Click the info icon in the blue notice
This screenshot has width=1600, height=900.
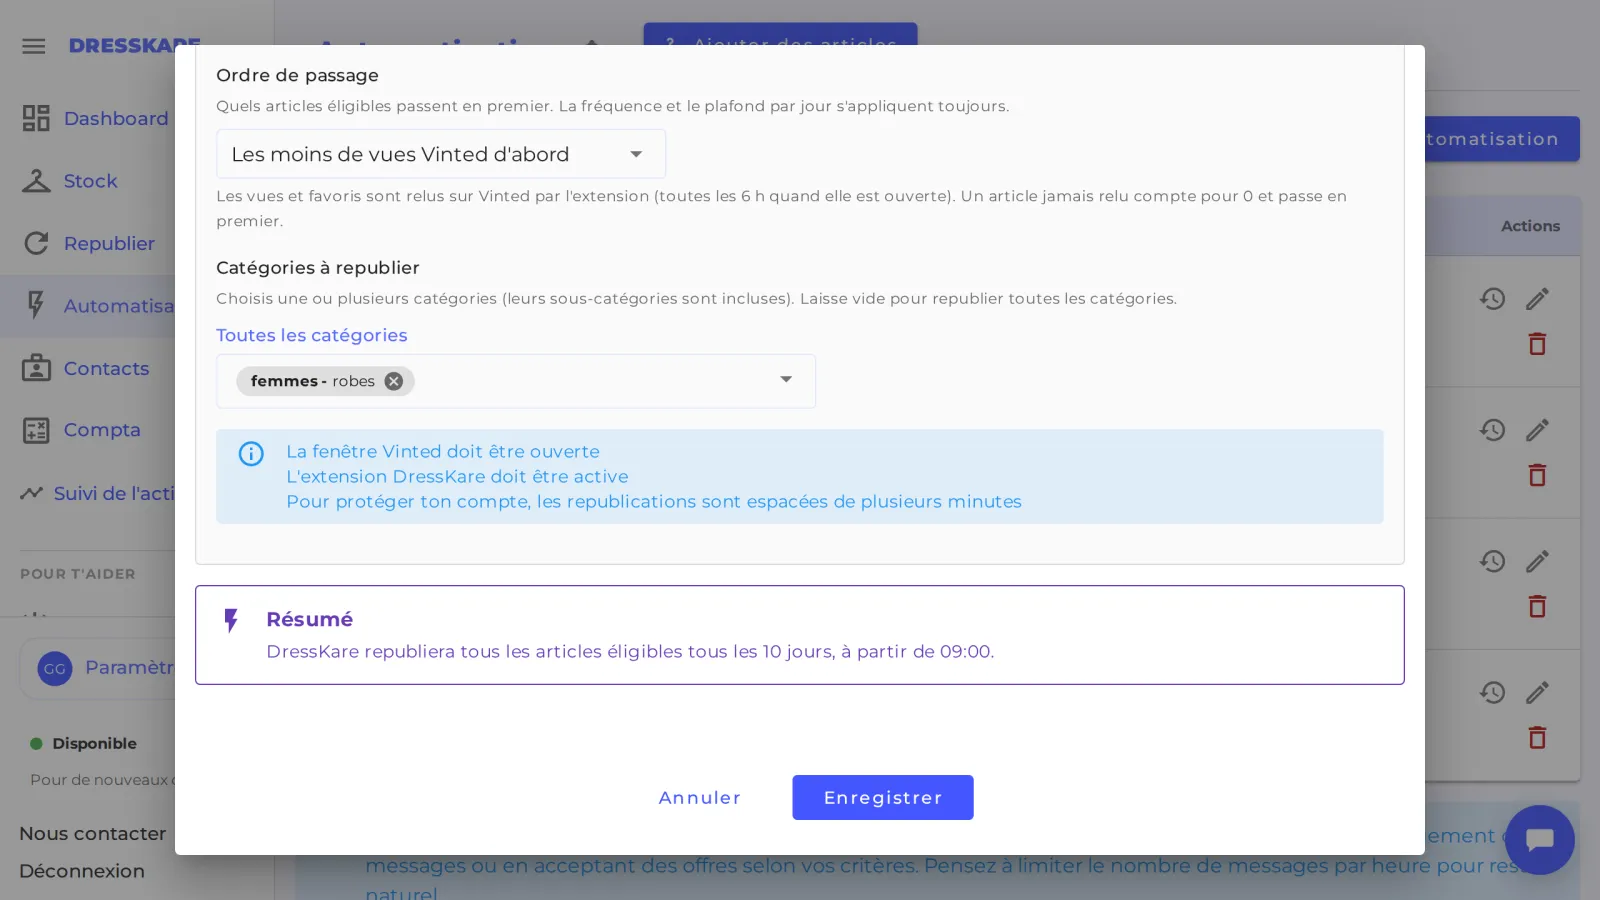(251, 454)
